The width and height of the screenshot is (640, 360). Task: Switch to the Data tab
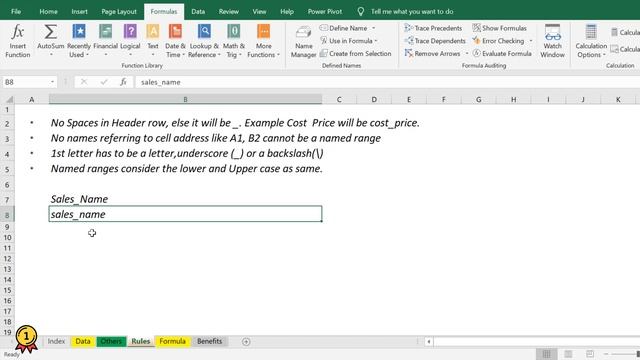tap(198, 11)
